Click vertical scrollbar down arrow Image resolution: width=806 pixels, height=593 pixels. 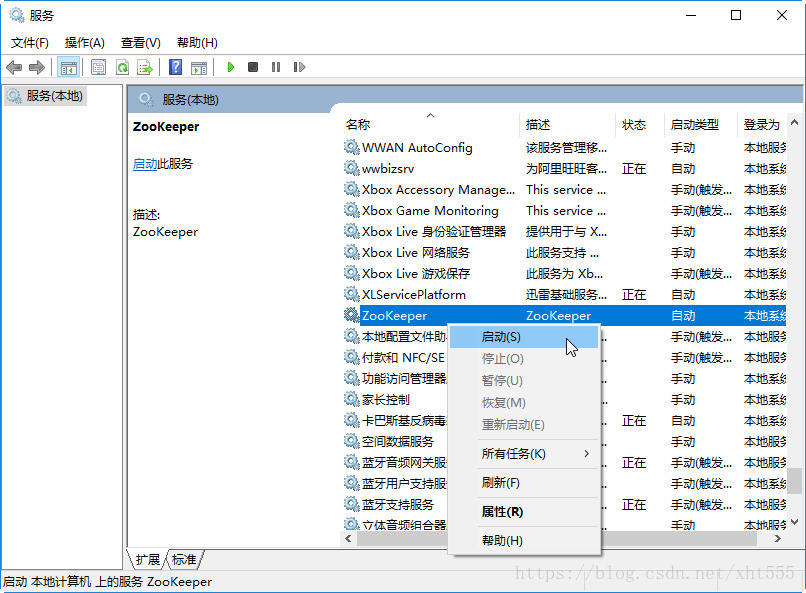pyautogui.click(x=795, y=522)
